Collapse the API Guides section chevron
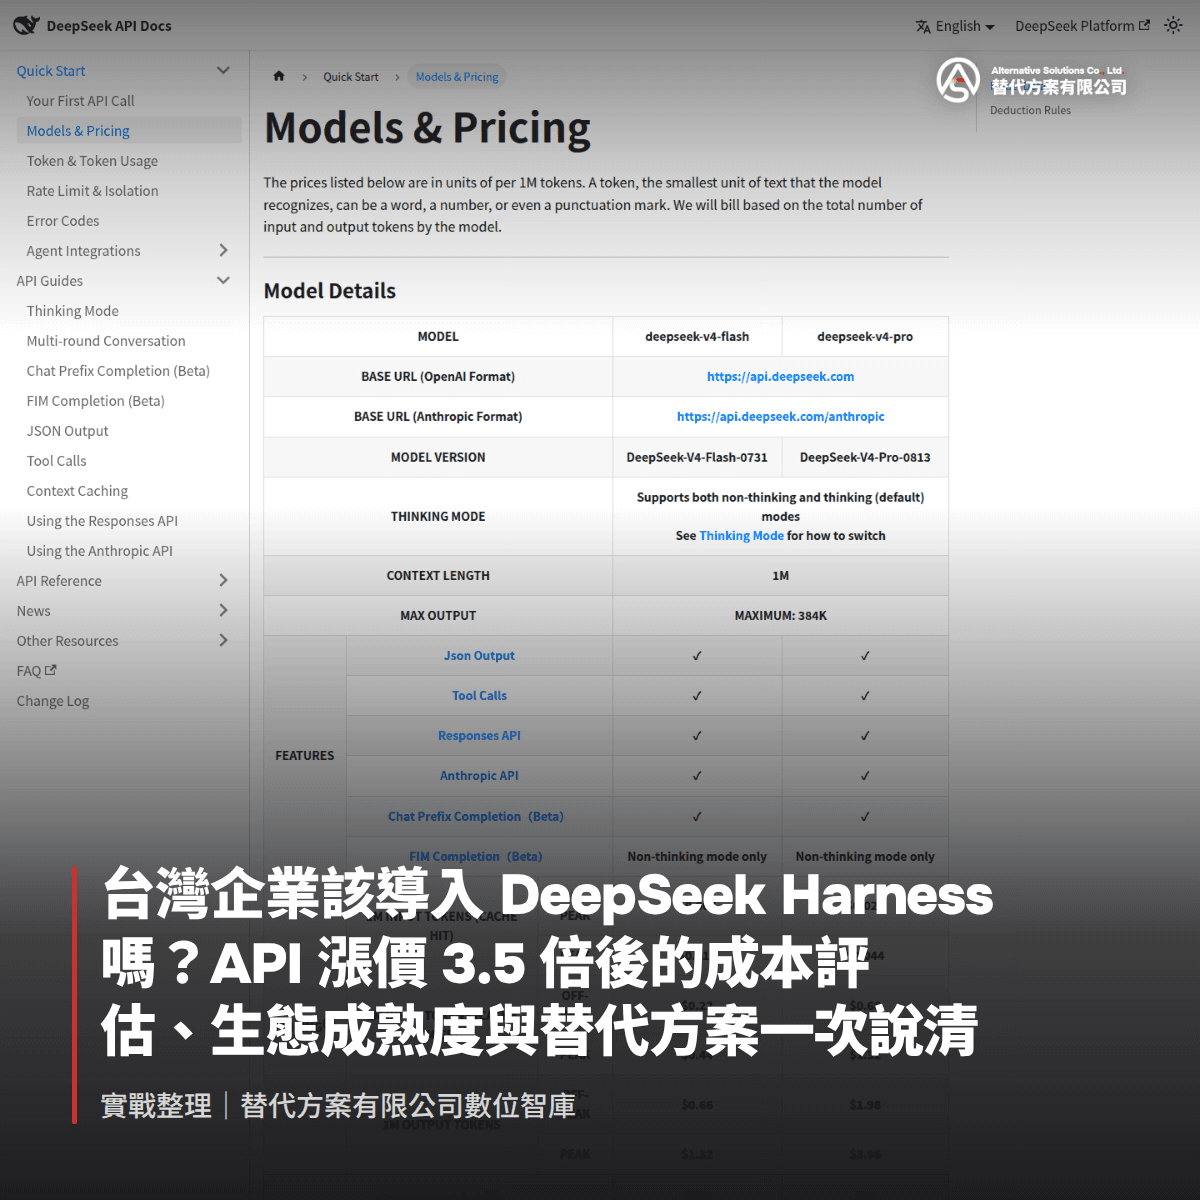The height and width of the screenshot is (1200, 1200). tap(223, 280)
